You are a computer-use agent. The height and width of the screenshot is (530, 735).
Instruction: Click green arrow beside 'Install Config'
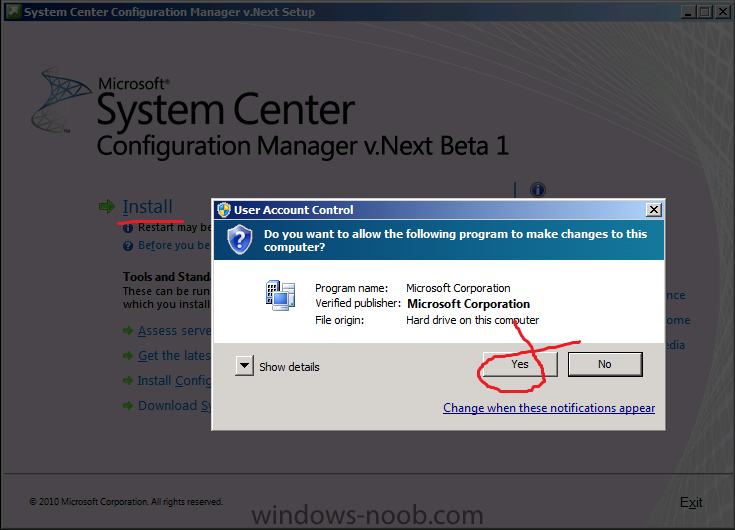click(x=128, y=381)
